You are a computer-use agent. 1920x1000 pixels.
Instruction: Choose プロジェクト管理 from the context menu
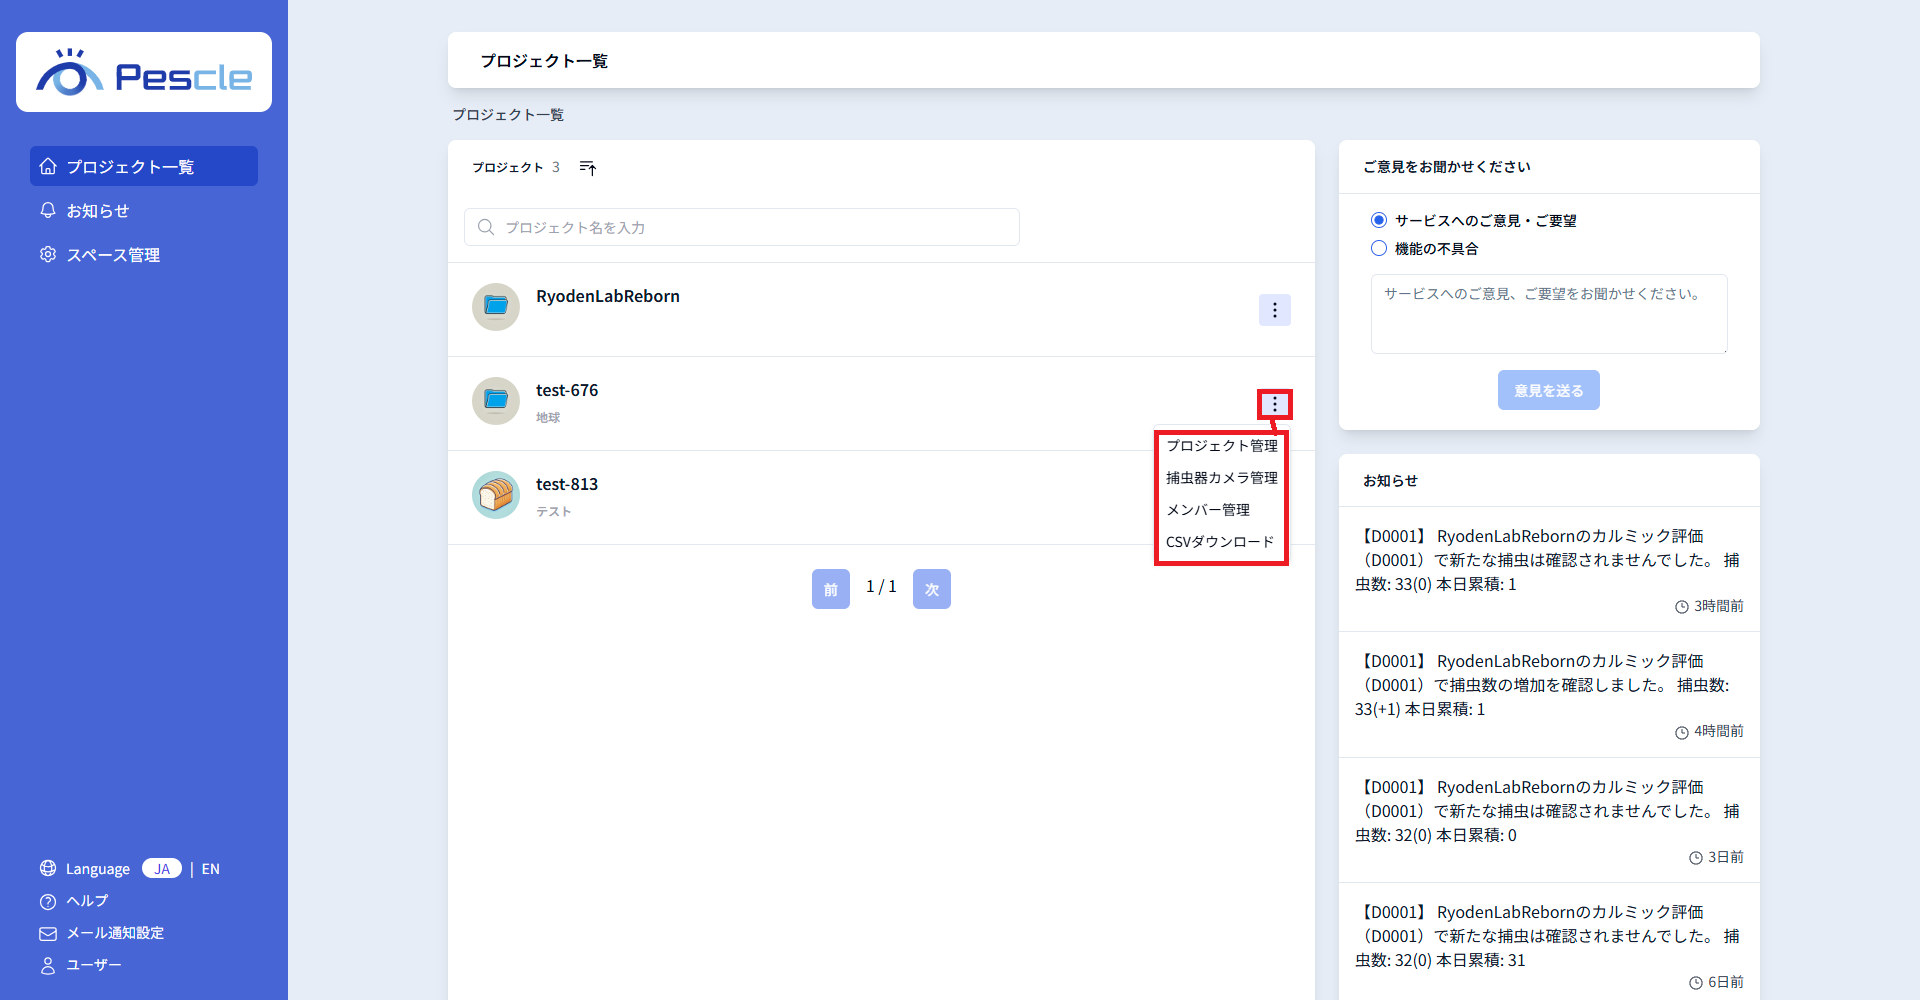tap(1221, 446)
